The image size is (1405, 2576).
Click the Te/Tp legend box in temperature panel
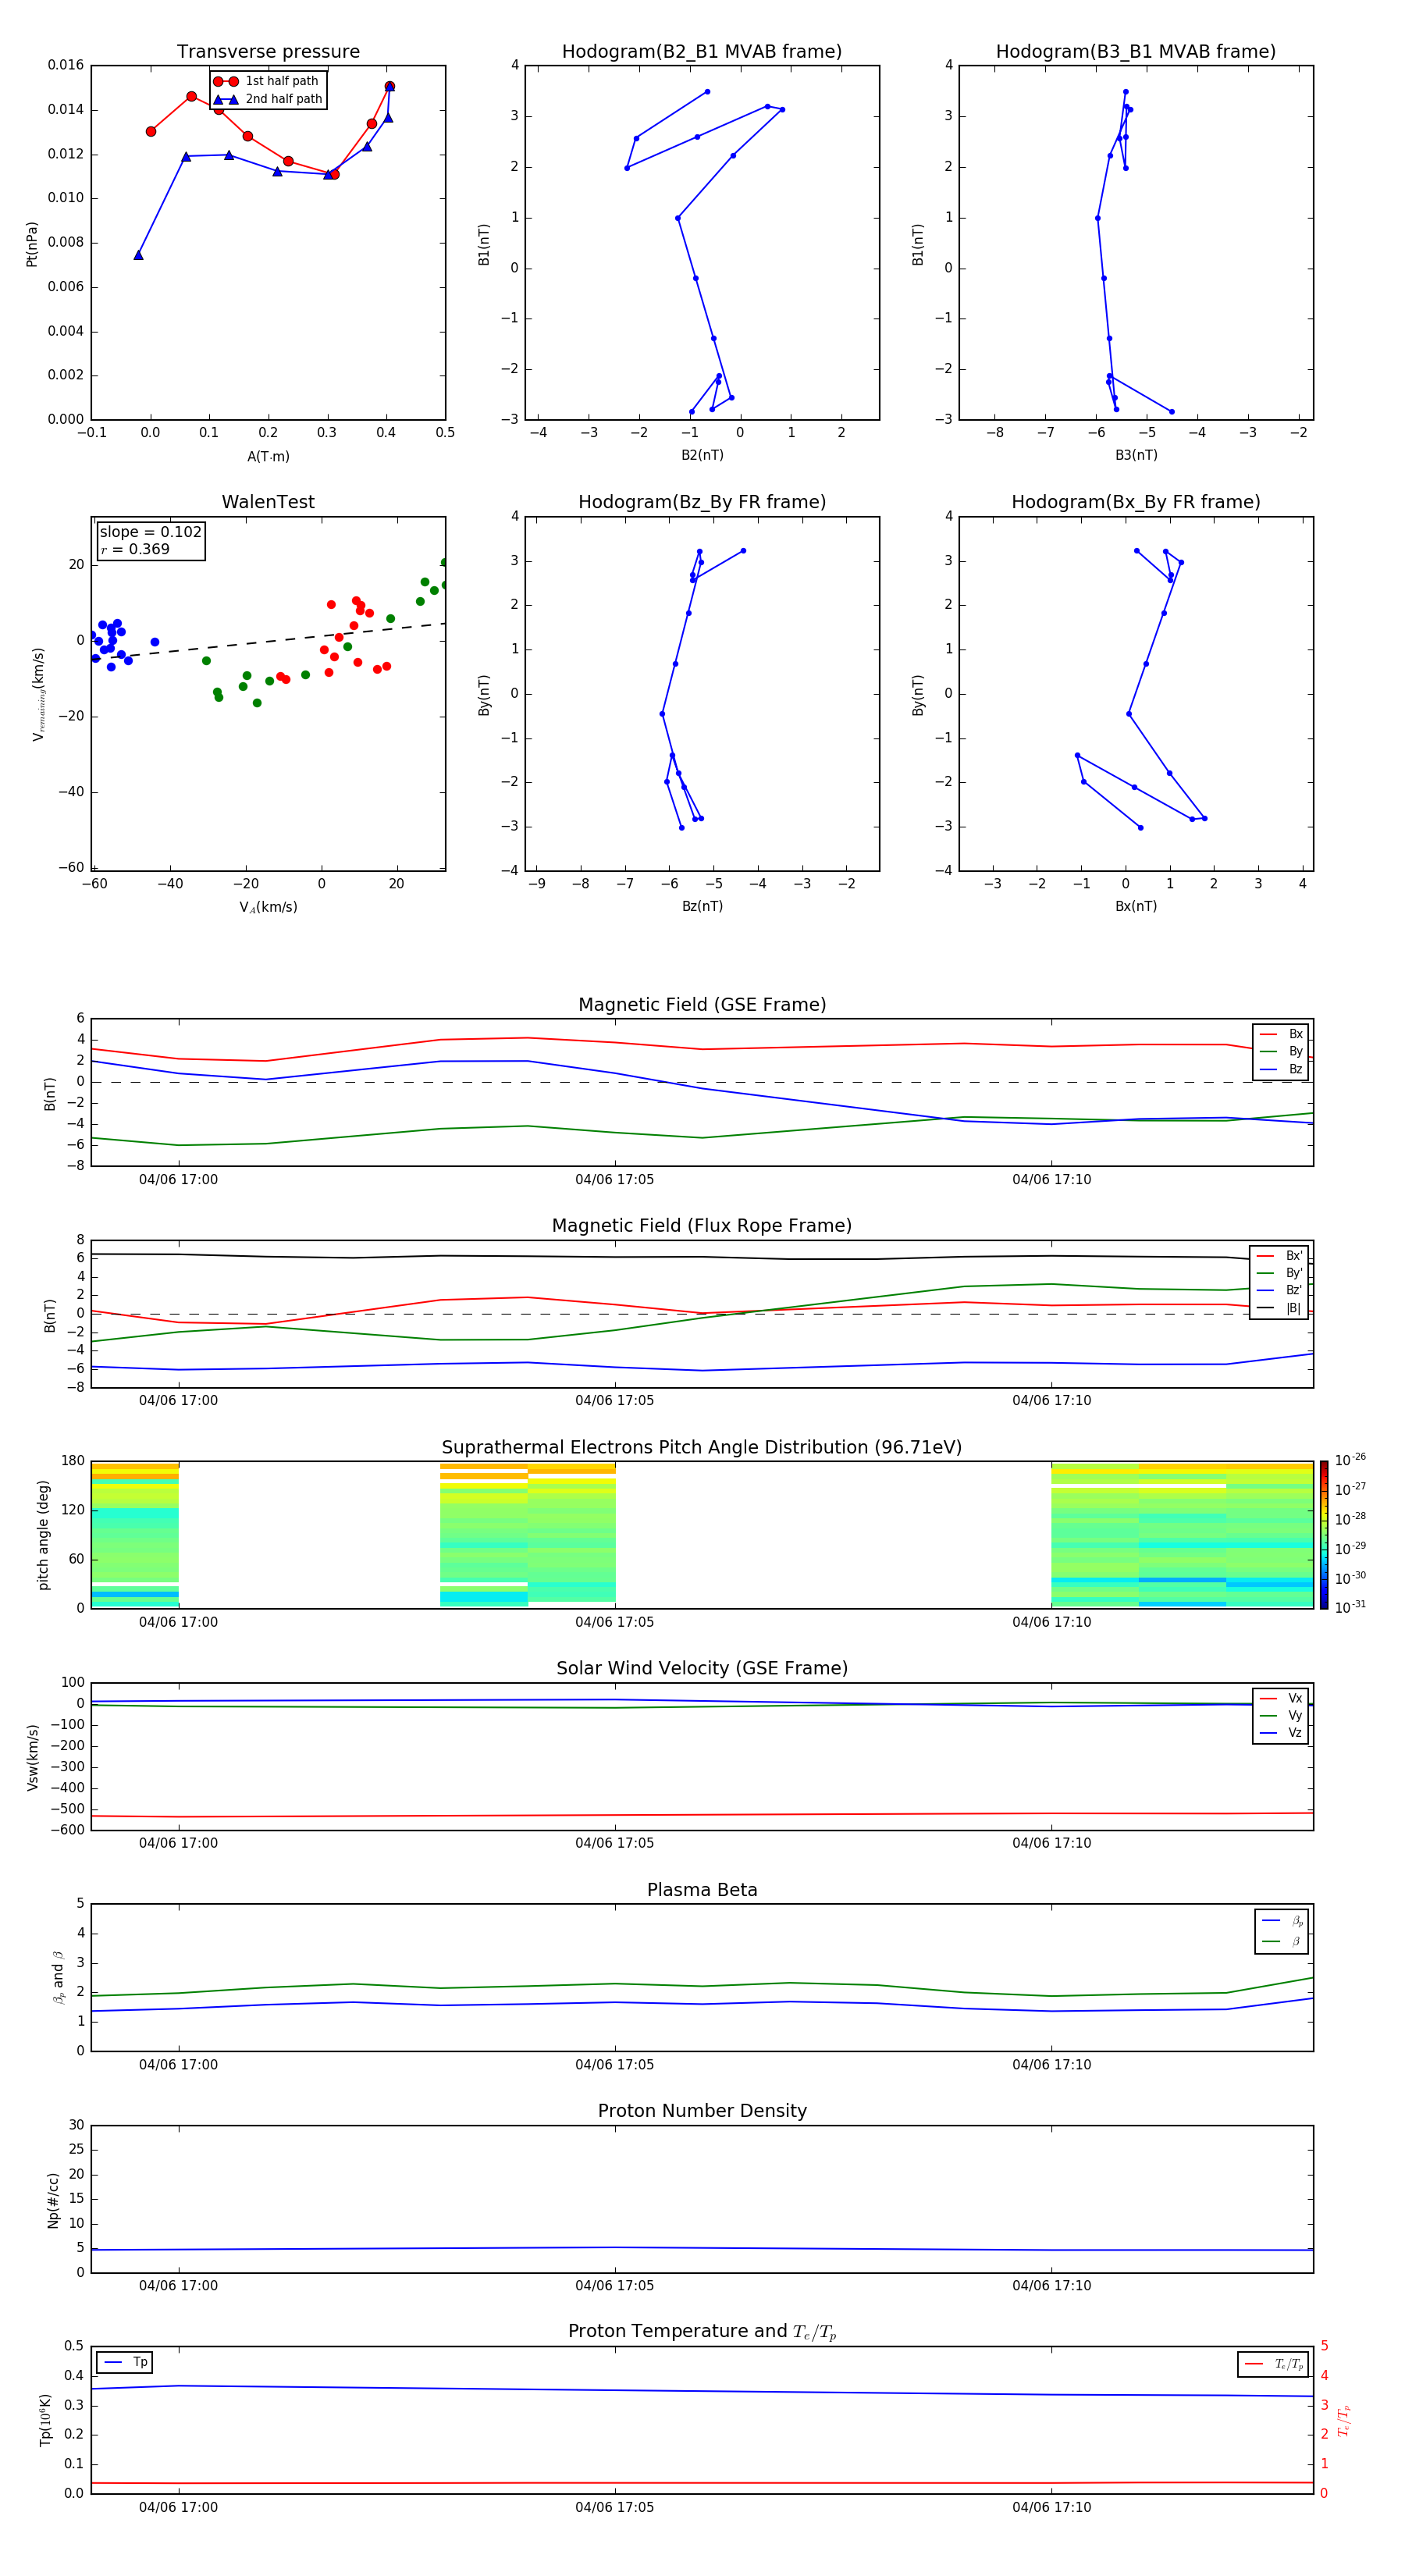point(1273,2364)
